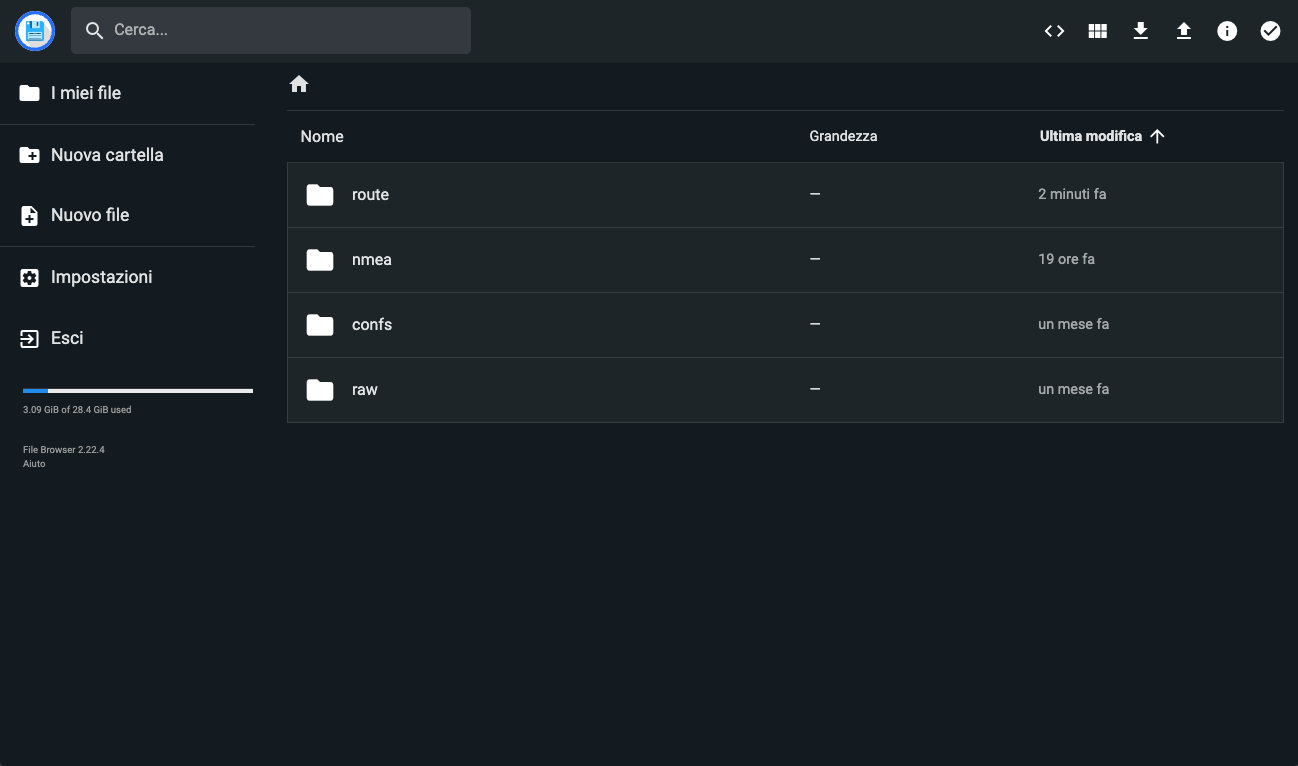Sort by Ultima modifica column
1298x766 pixels.
[x=1090, y=136]
